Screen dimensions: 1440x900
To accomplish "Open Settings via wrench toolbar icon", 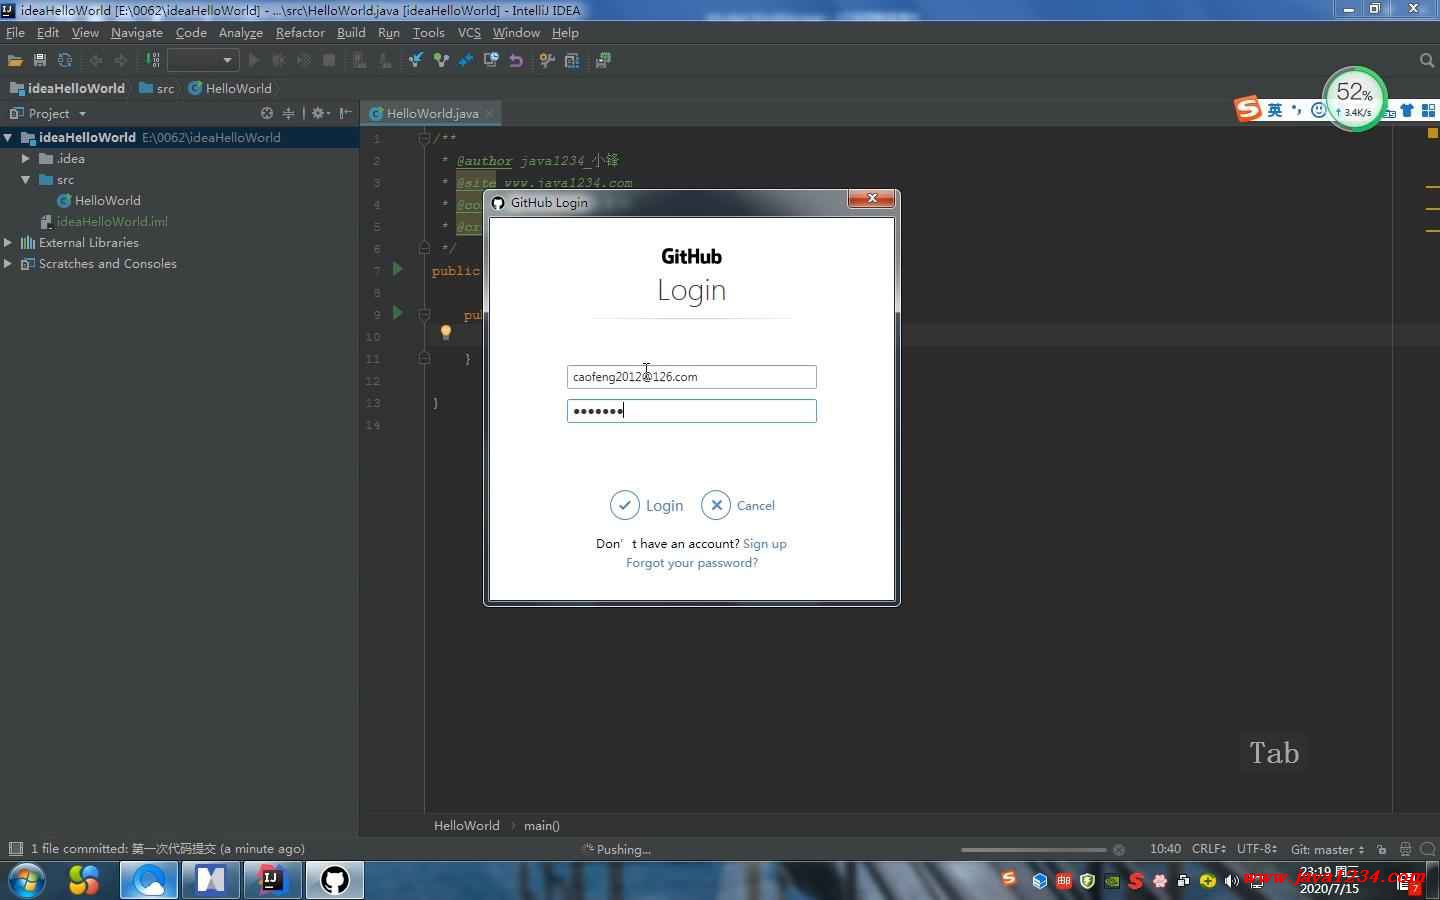I will click(546, 60).
